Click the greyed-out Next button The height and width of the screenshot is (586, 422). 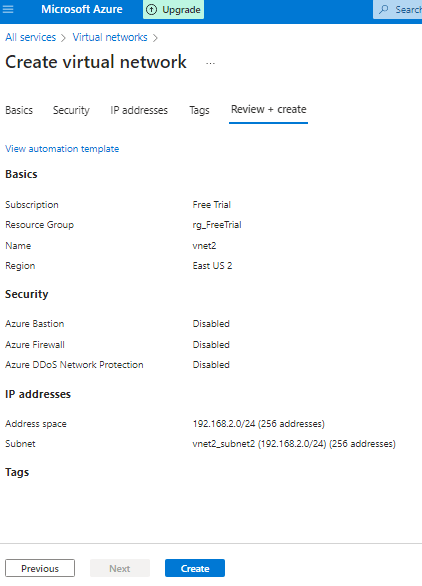120,568
